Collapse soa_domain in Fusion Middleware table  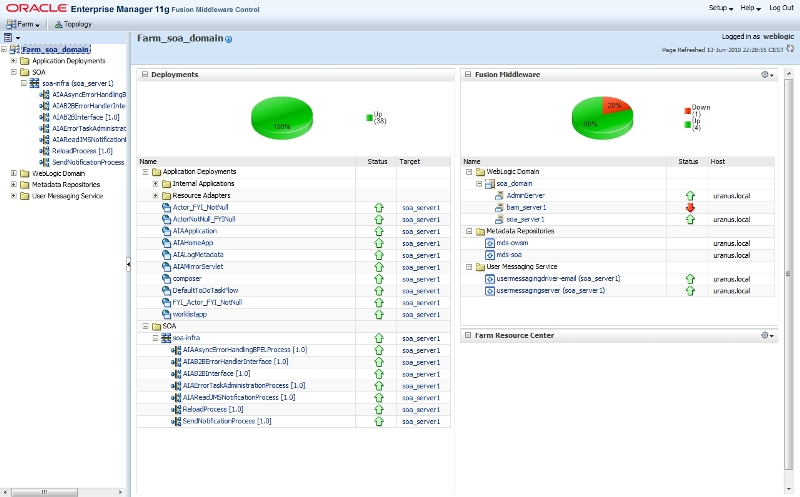tap(479, 184)
